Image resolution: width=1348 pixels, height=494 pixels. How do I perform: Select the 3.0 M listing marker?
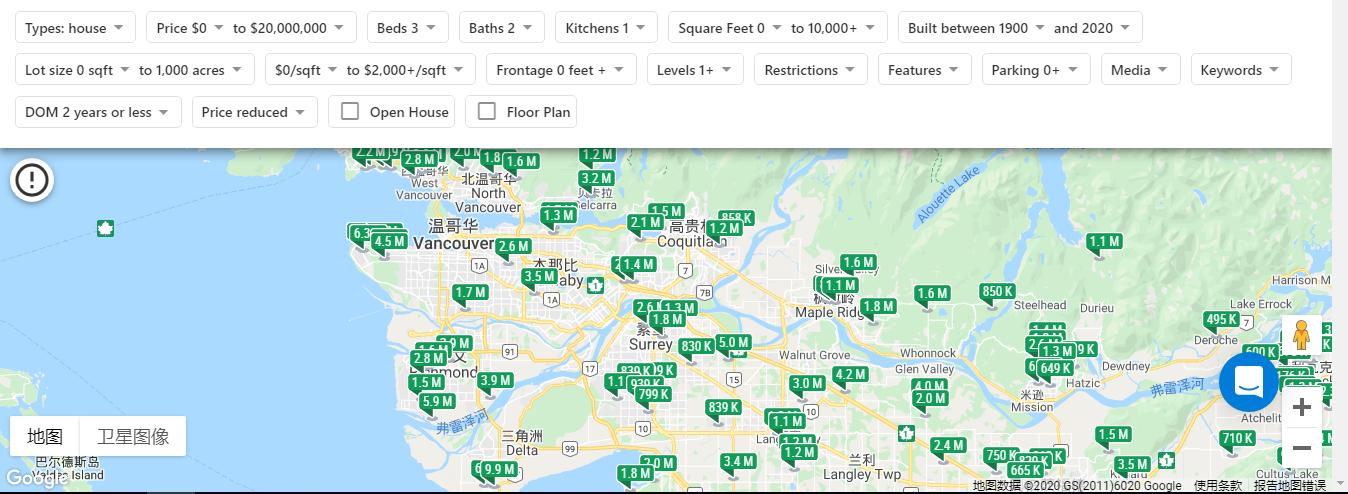(807, 383)
